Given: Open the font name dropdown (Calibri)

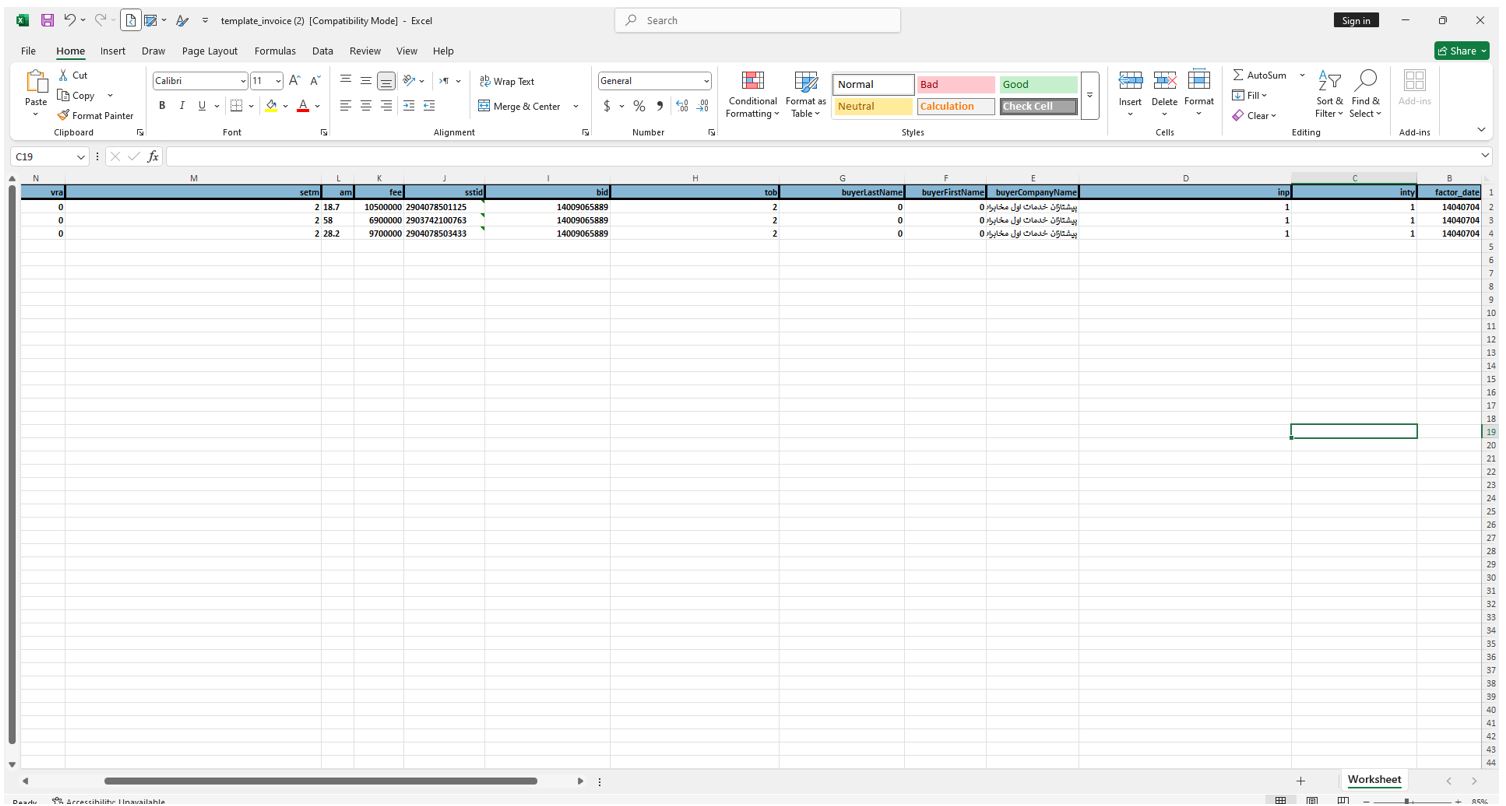Looking at the screenshot, I should click(243, 81).
